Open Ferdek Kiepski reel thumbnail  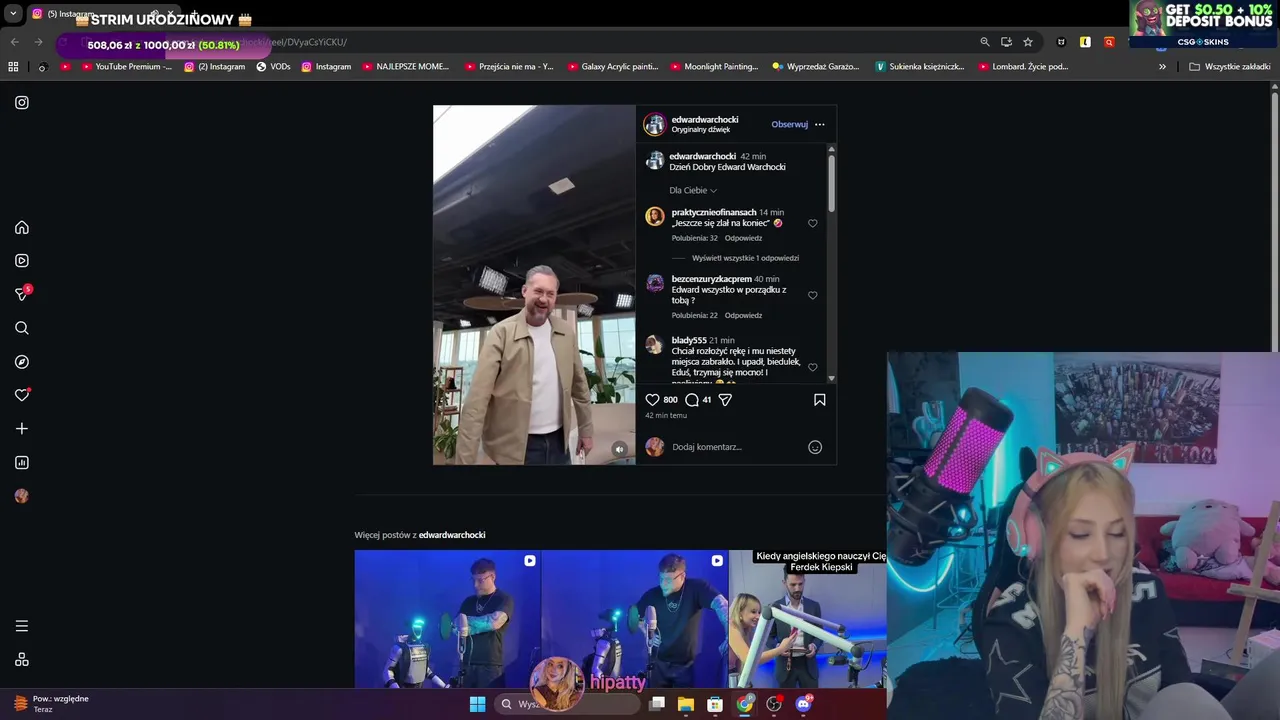[x=808, y=619]
